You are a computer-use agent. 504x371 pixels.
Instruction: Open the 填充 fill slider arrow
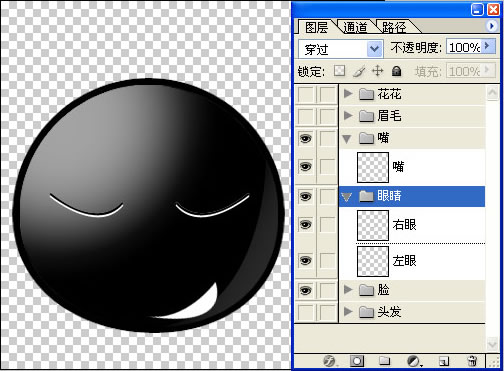pos(487,69)
